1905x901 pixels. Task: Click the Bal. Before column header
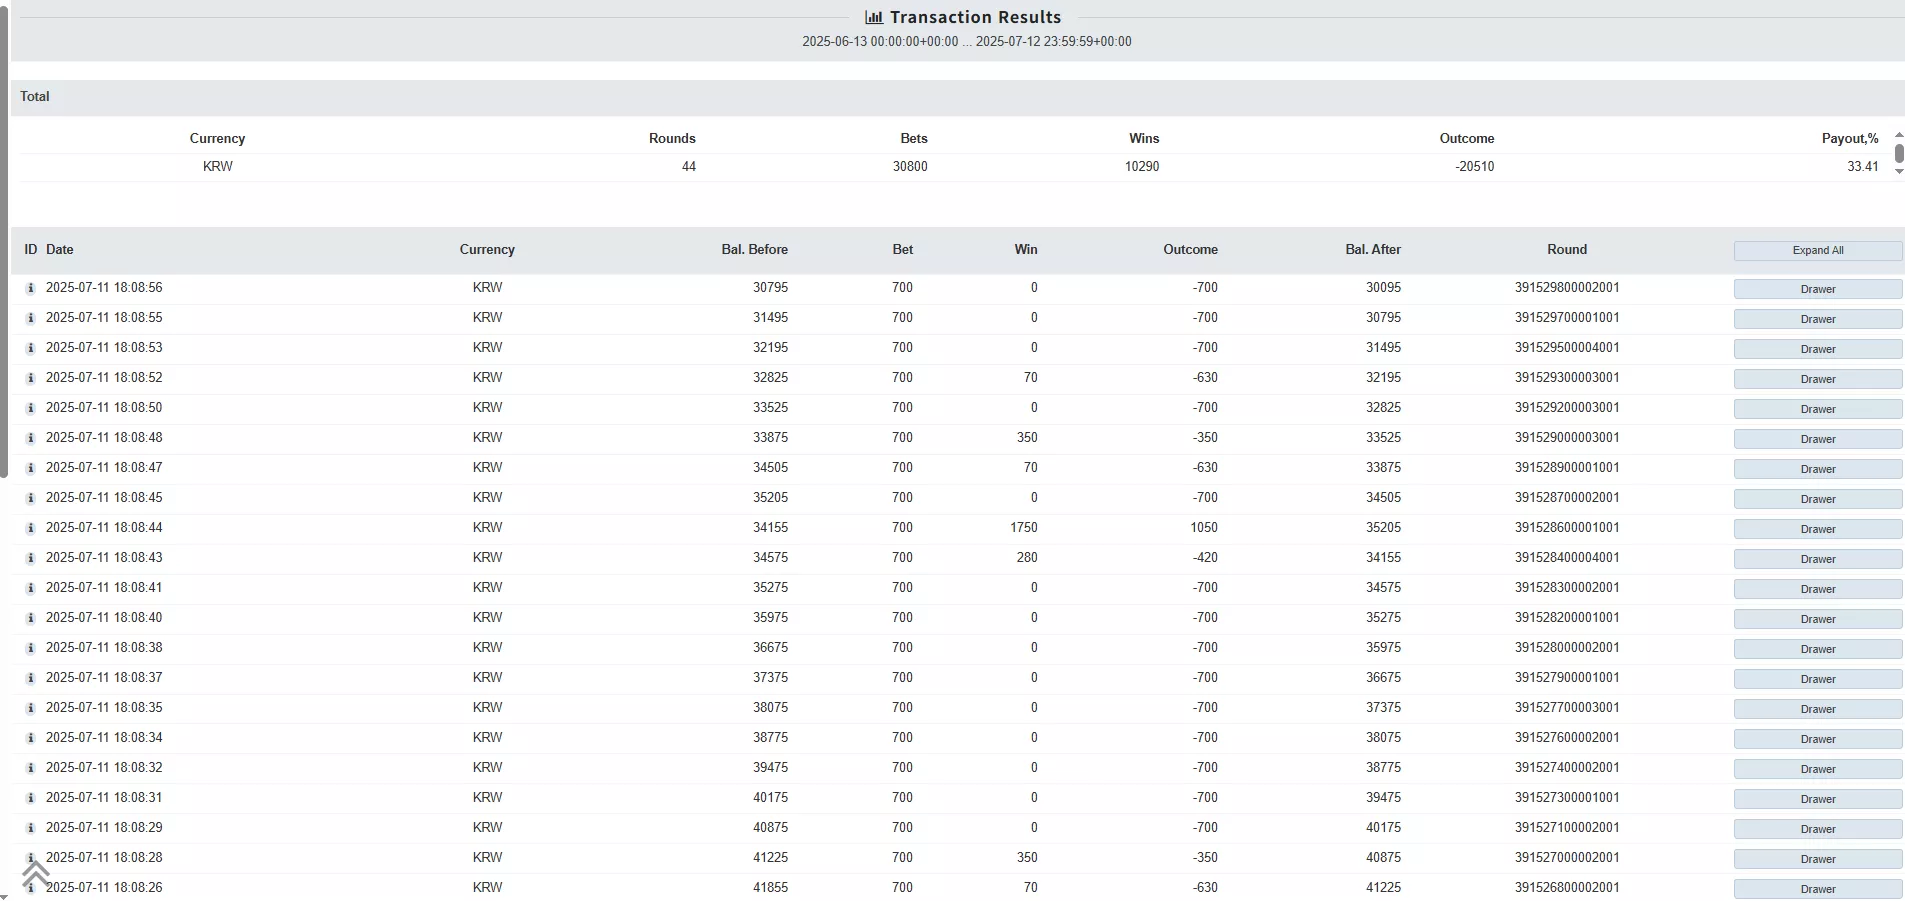[x=754, y=250]
